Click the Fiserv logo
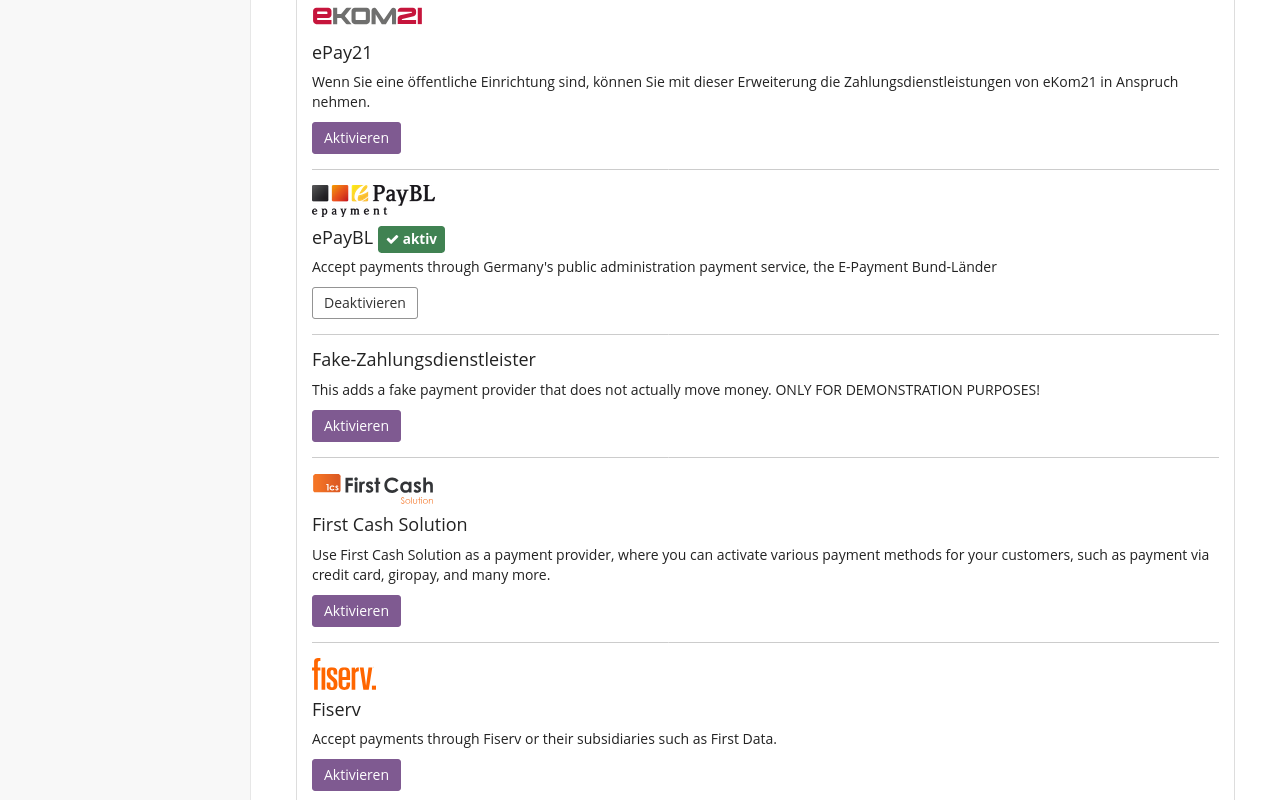Viewport: 1280px width, 800px height. point(344,674)
